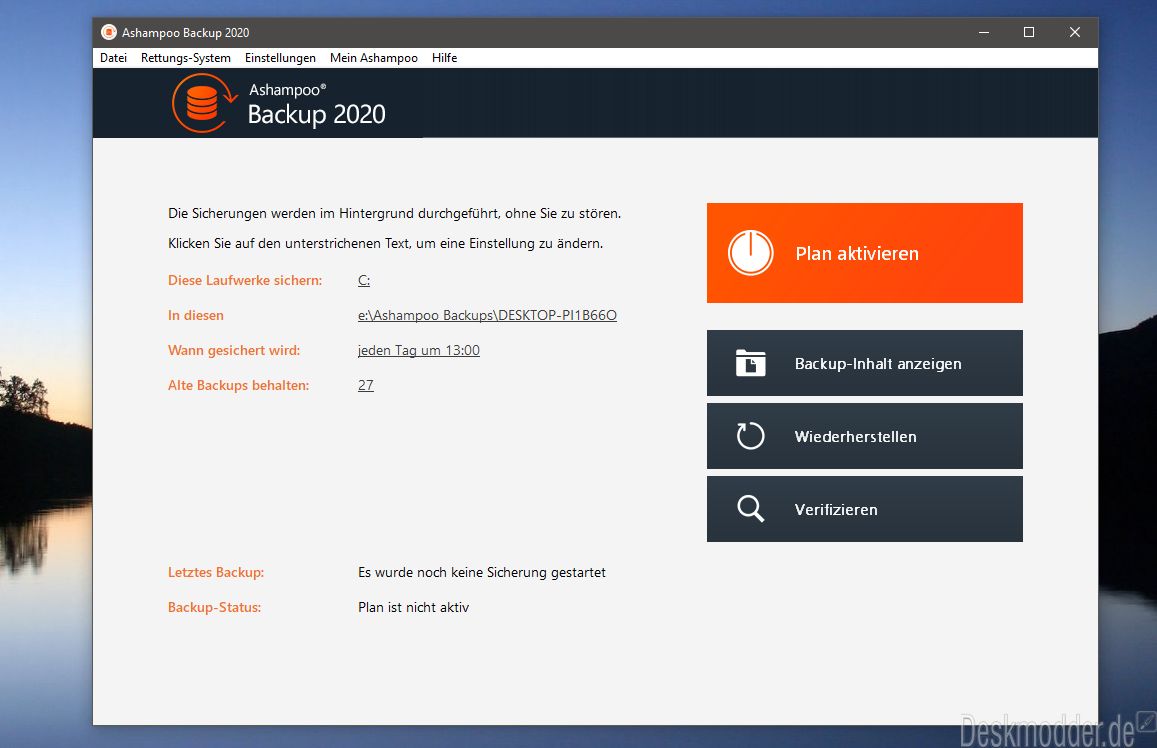Maximize the Ashampoo Backup 2020 window
1157x748 pixels.
(x=1029, y=32)
